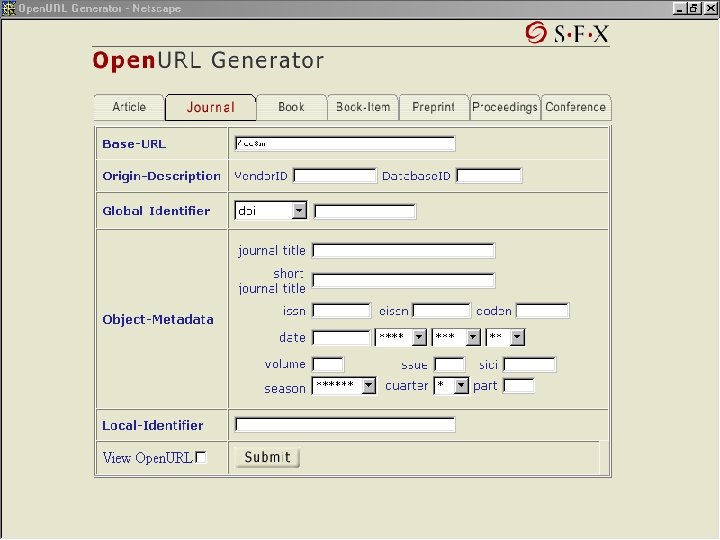Open the doi identifier type dropdown
The height and width of the screenshot is (540, 720).
coord(270,211)
